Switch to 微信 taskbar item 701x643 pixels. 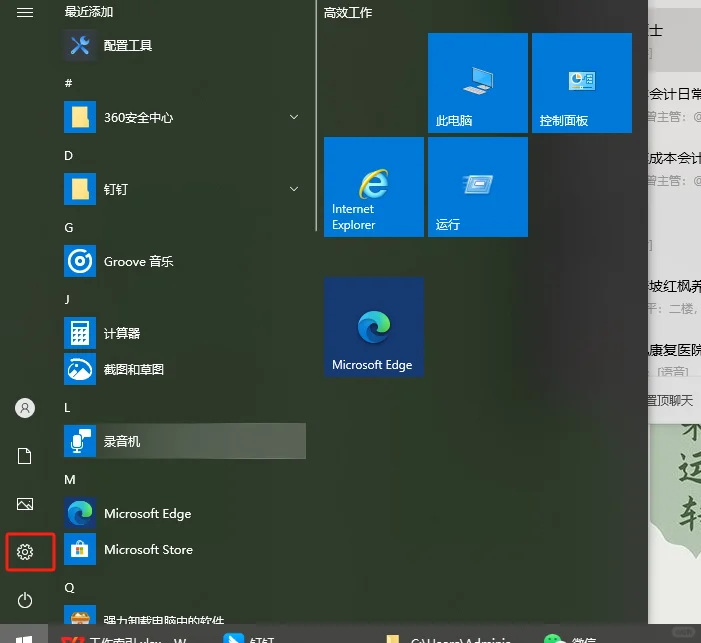tap(570, 637)
